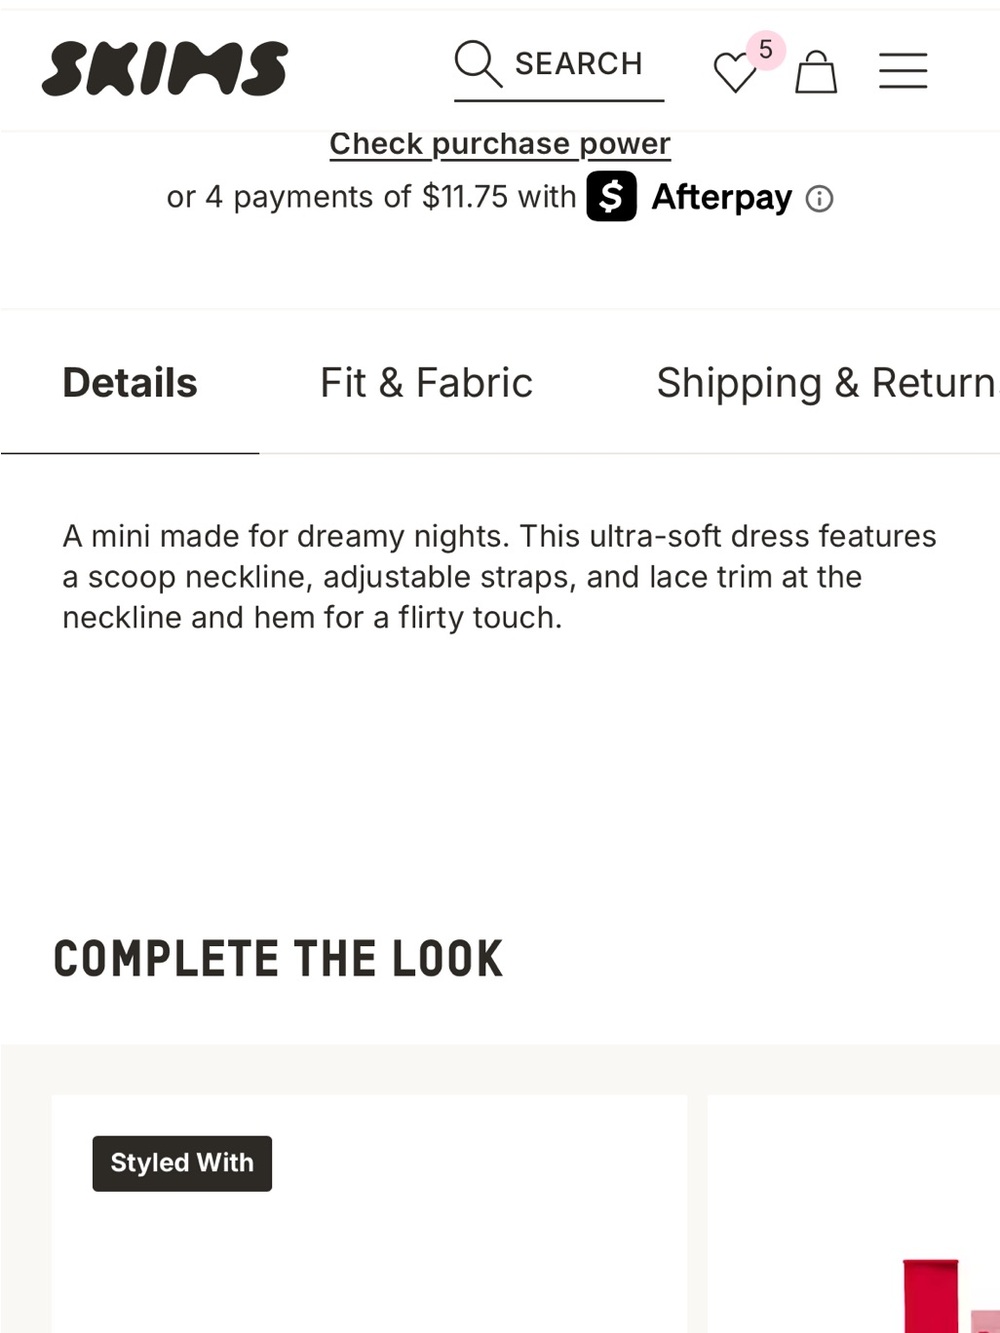Switch to the Shipping & Returns tab
This screenshot has height=1333, width=1000.
827,383
